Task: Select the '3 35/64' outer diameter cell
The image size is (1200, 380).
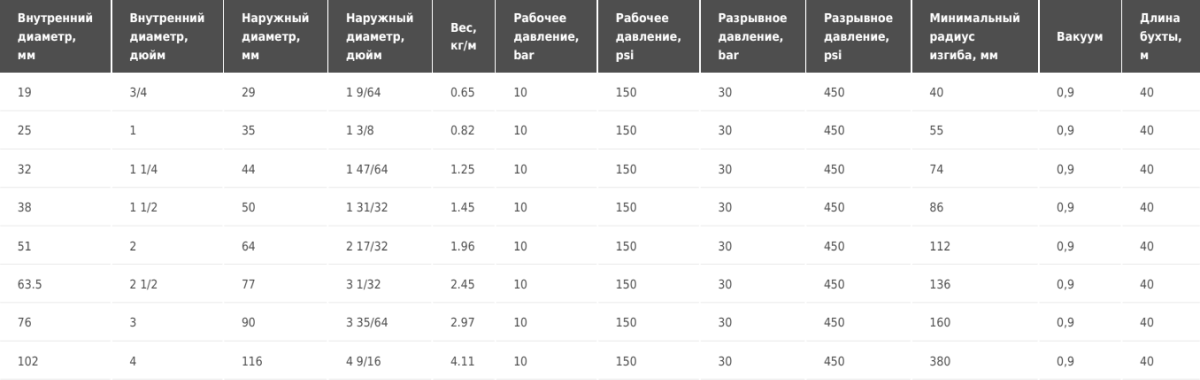Action: (x=367, y=322)
